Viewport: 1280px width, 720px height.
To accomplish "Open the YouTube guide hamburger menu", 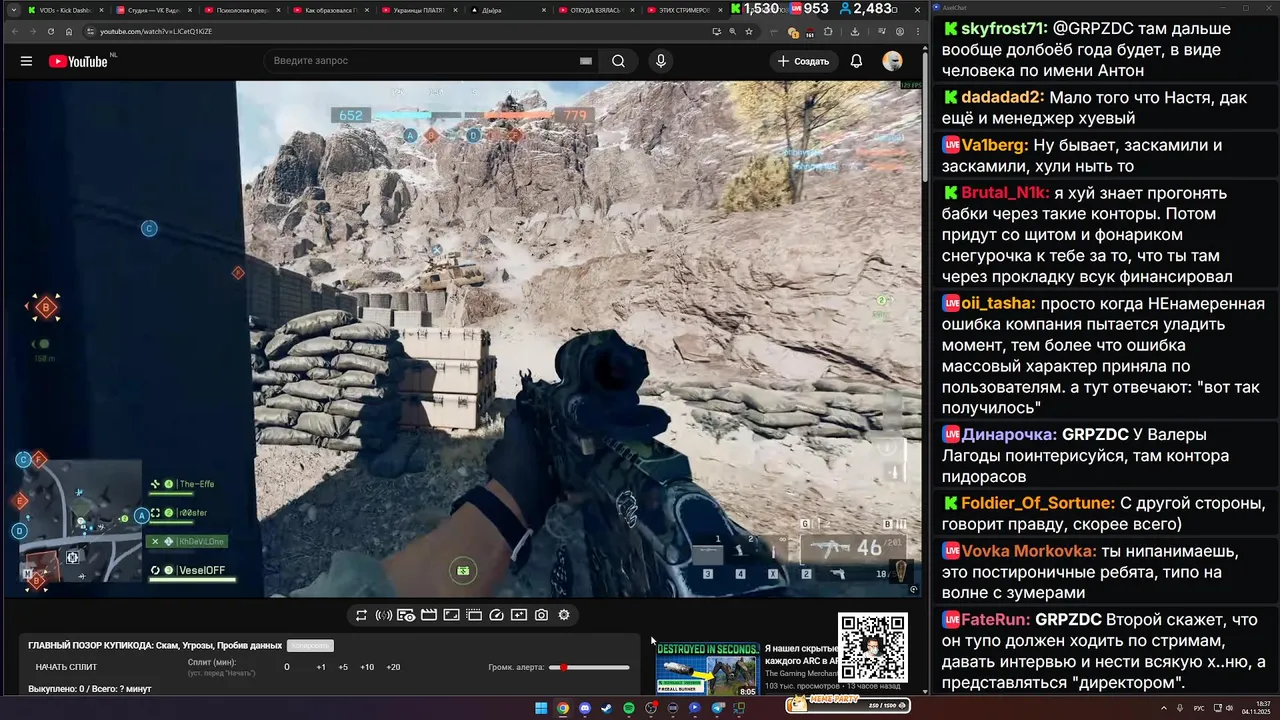I will (x=26, y=61).
